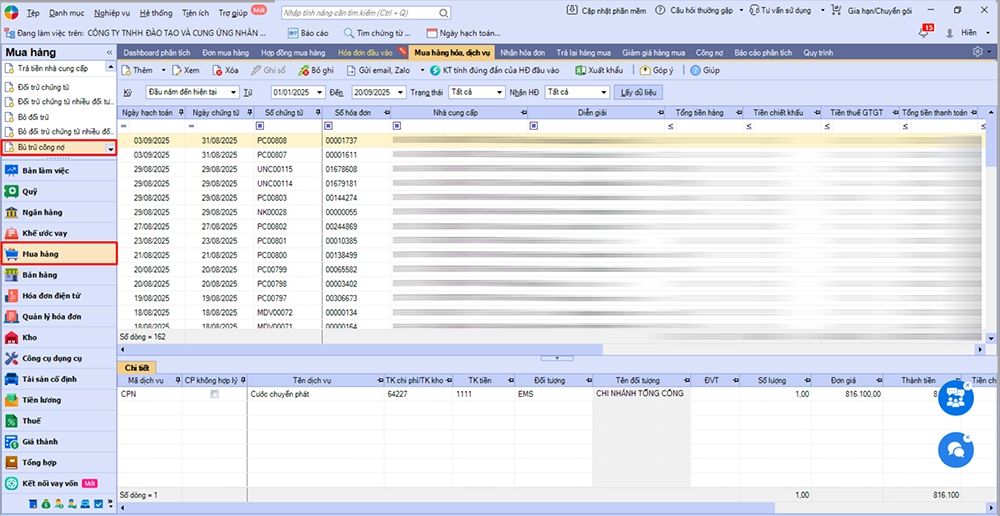Click the Thuế module icon in sidebar
The width and height of the screenshot is (1000, 516).
(11, 421)
